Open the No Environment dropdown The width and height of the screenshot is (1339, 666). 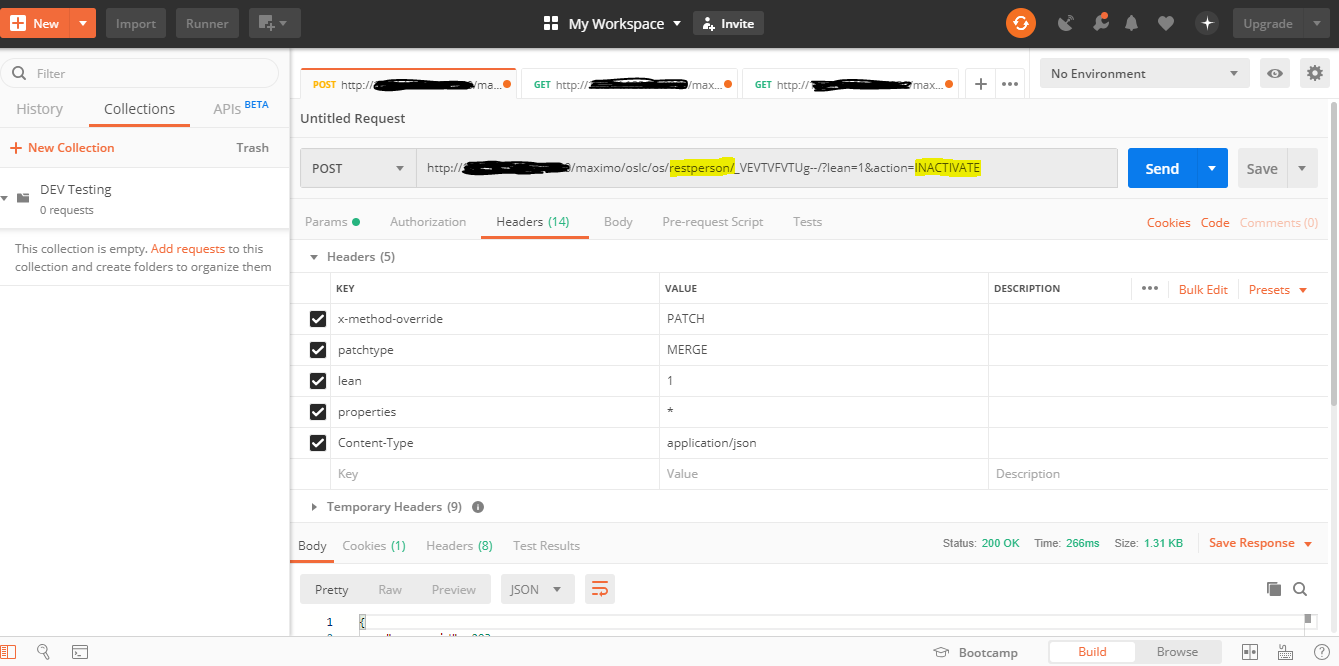[1143, 72]
